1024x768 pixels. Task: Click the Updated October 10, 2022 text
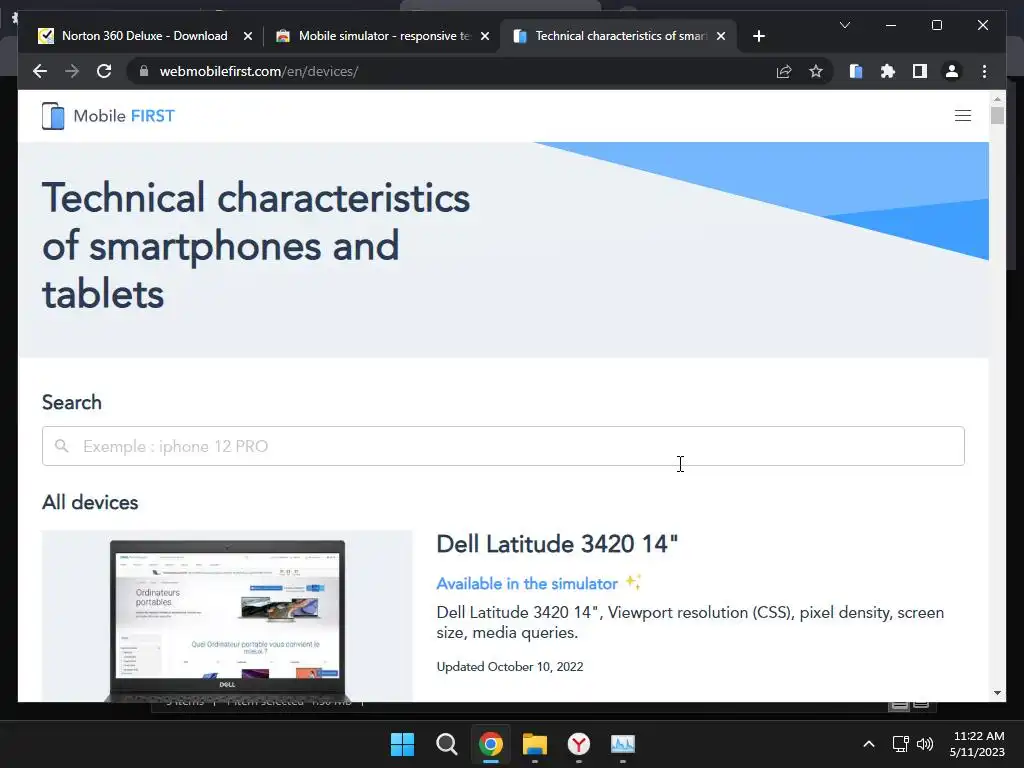click(509, 667)
